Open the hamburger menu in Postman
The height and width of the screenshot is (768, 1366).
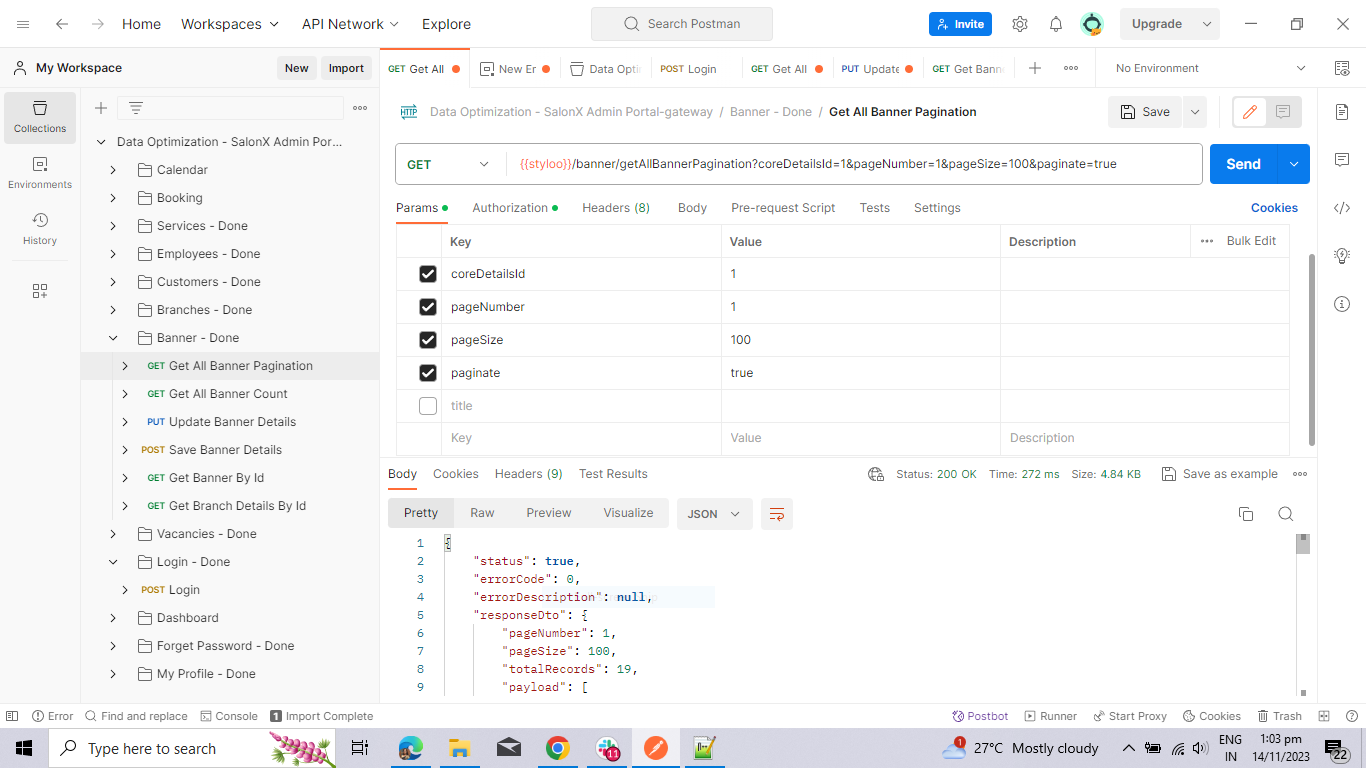pyautogui.click(x=23, y=24)
